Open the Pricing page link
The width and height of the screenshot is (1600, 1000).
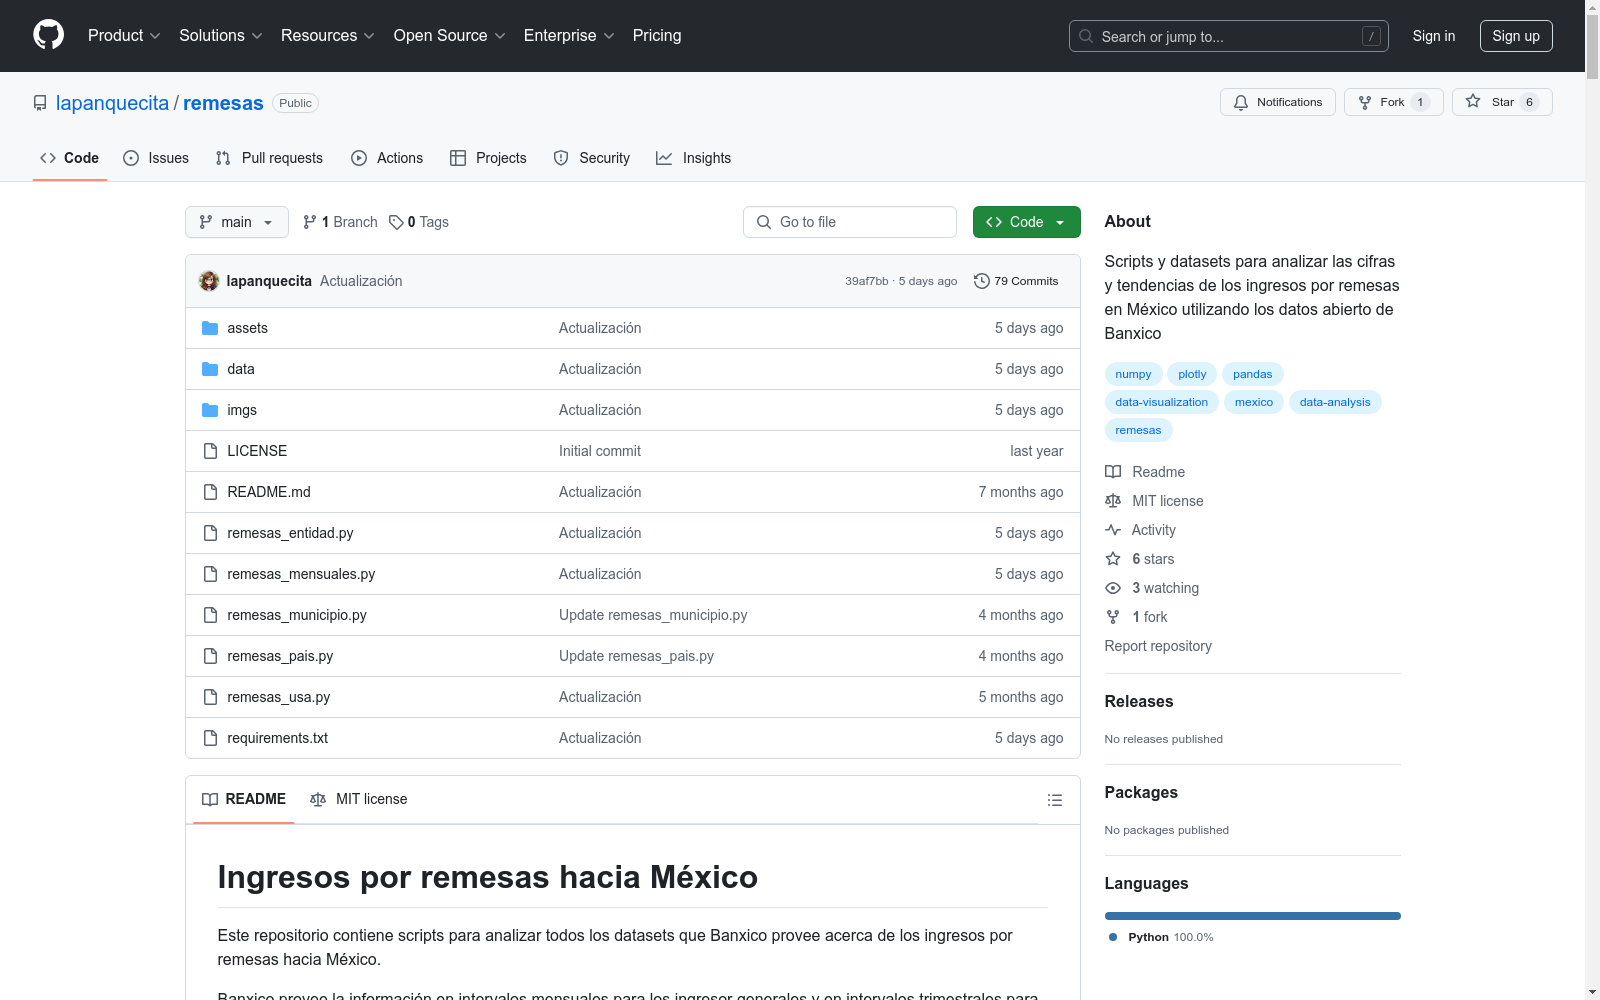click(657, 36)
